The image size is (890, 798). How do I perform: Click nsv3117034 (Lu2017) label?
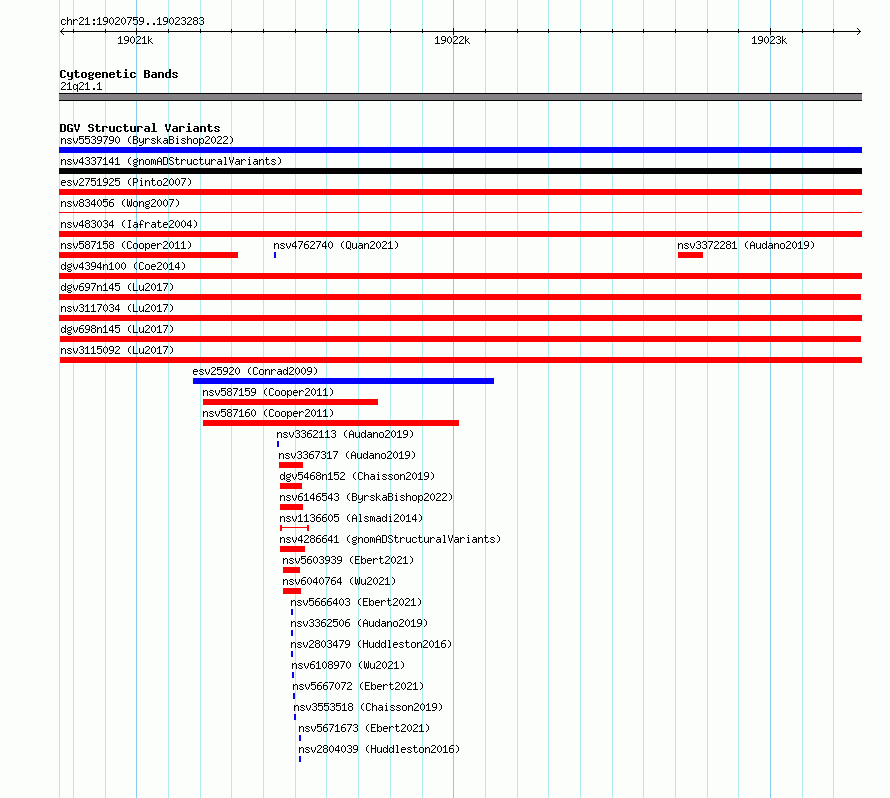point(117,308)
